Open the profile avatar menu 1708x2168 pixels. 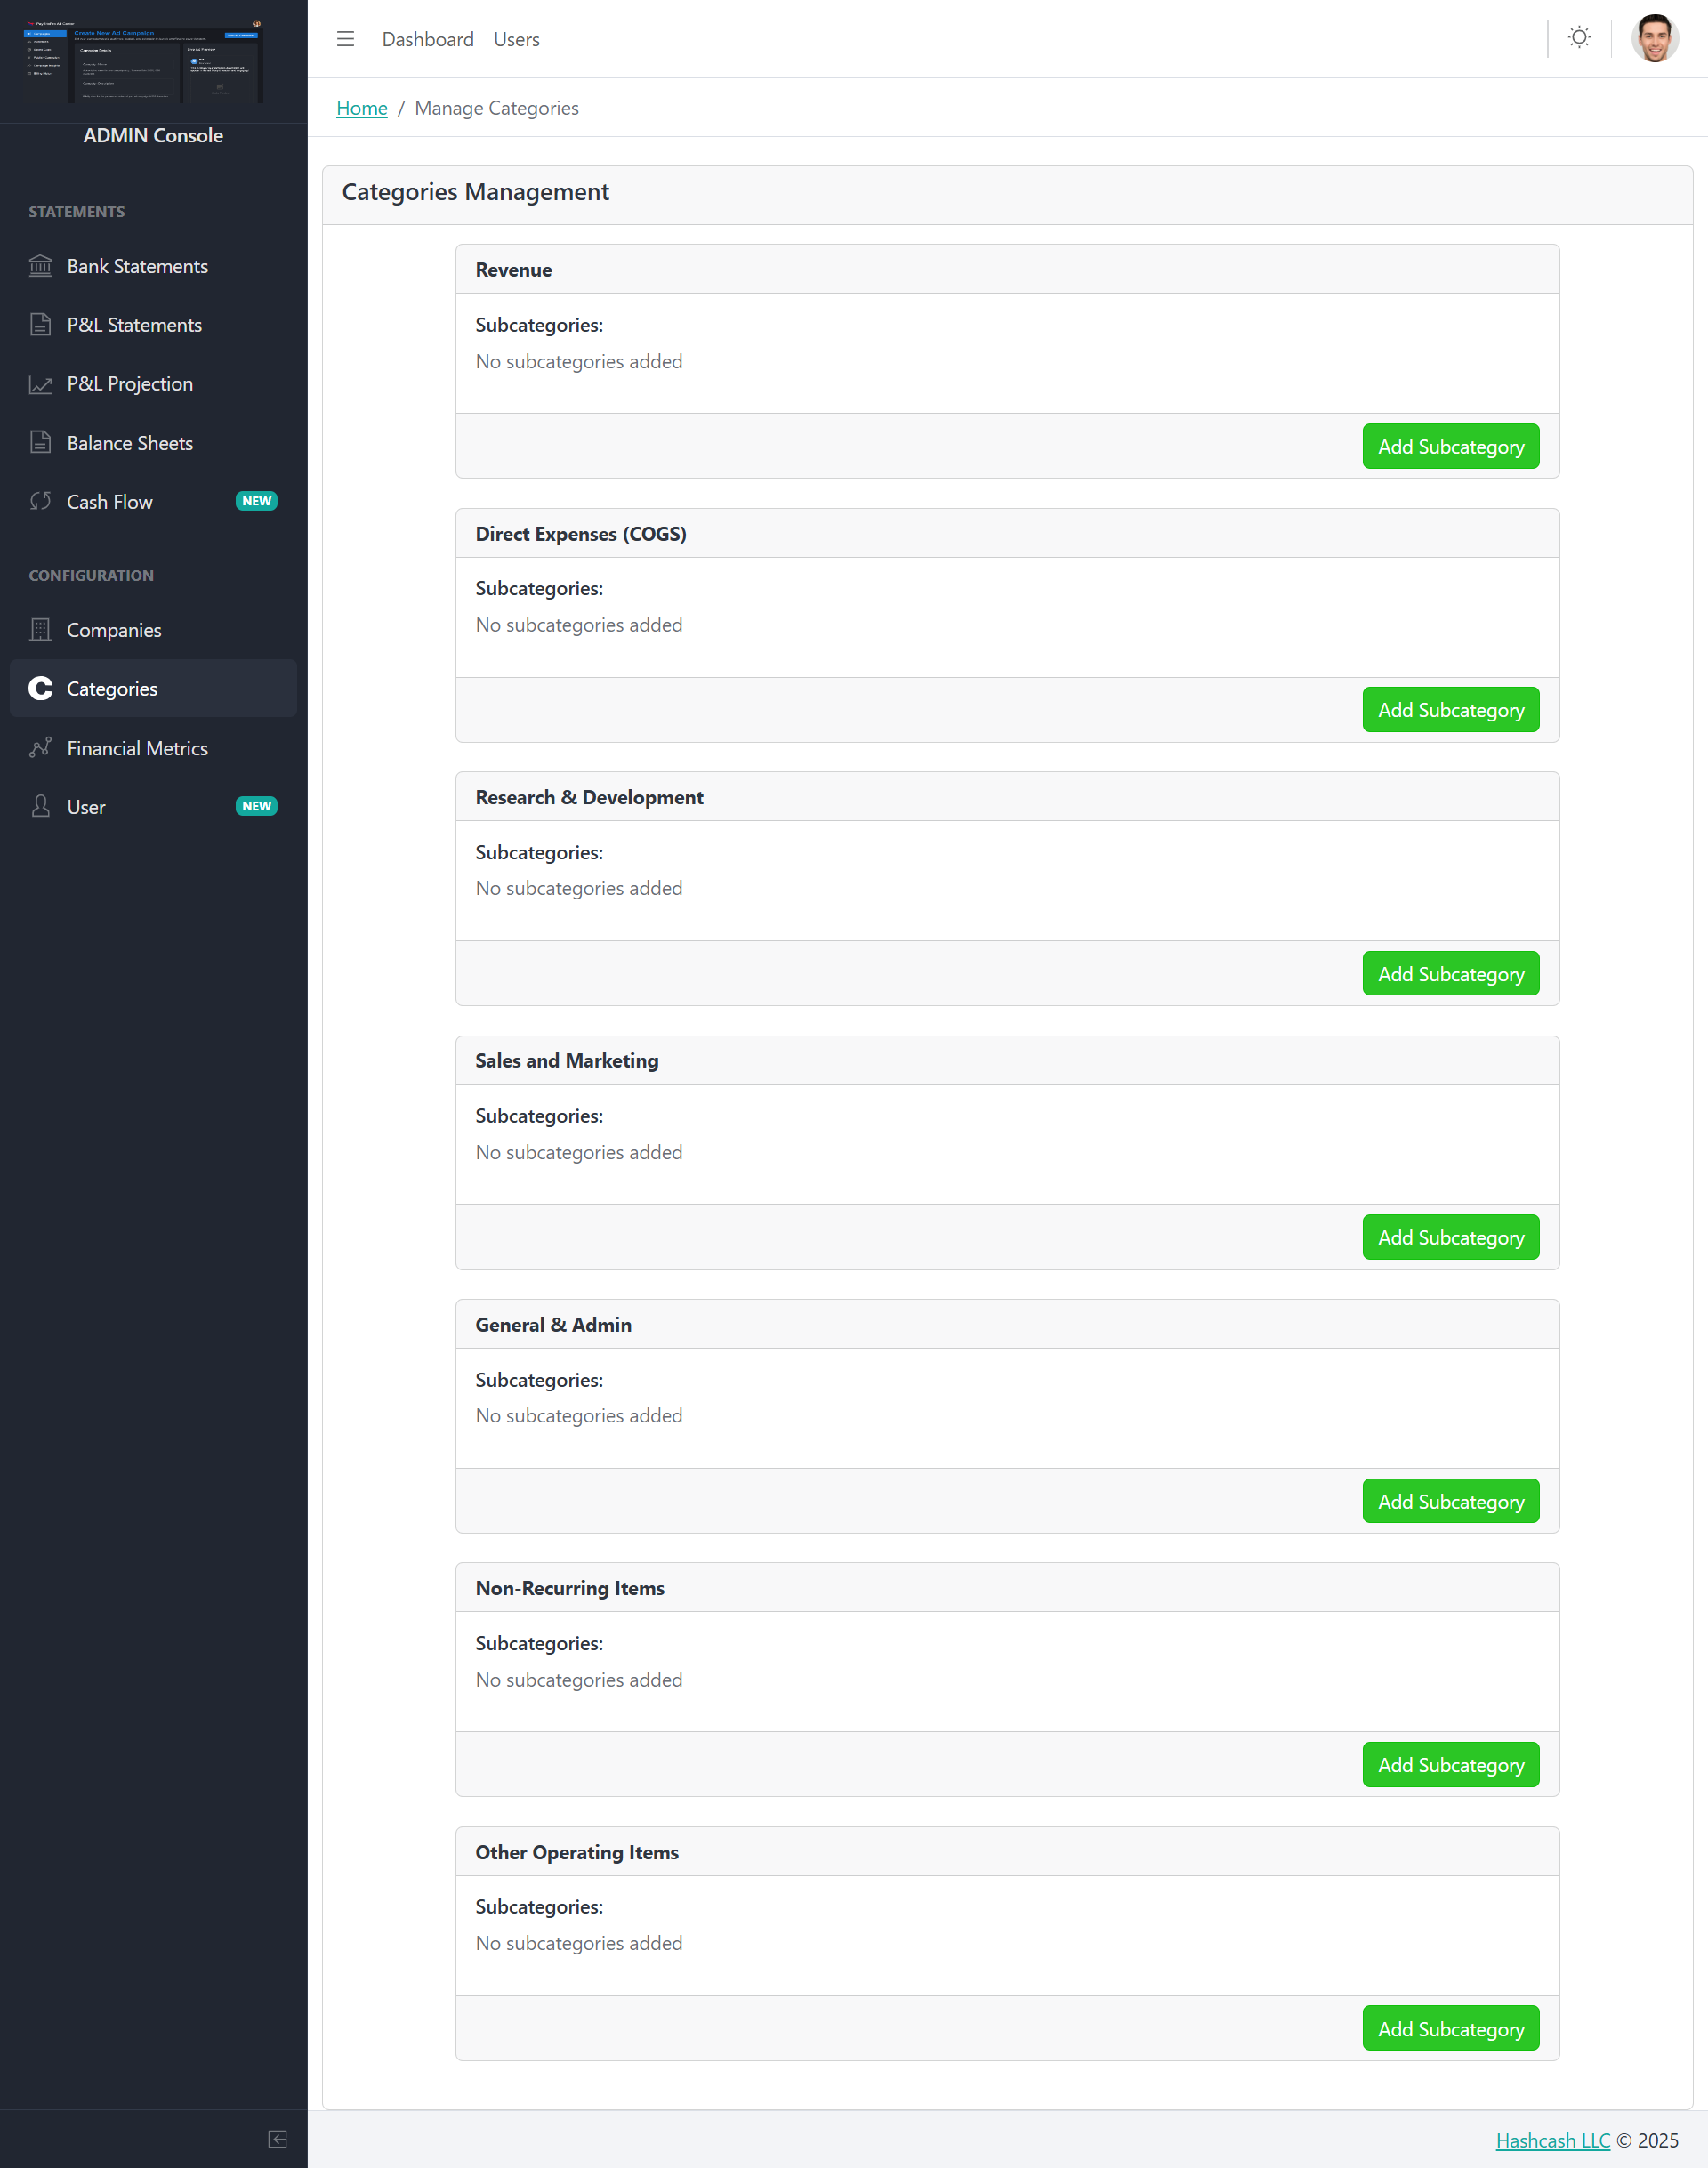[1652, 38]
